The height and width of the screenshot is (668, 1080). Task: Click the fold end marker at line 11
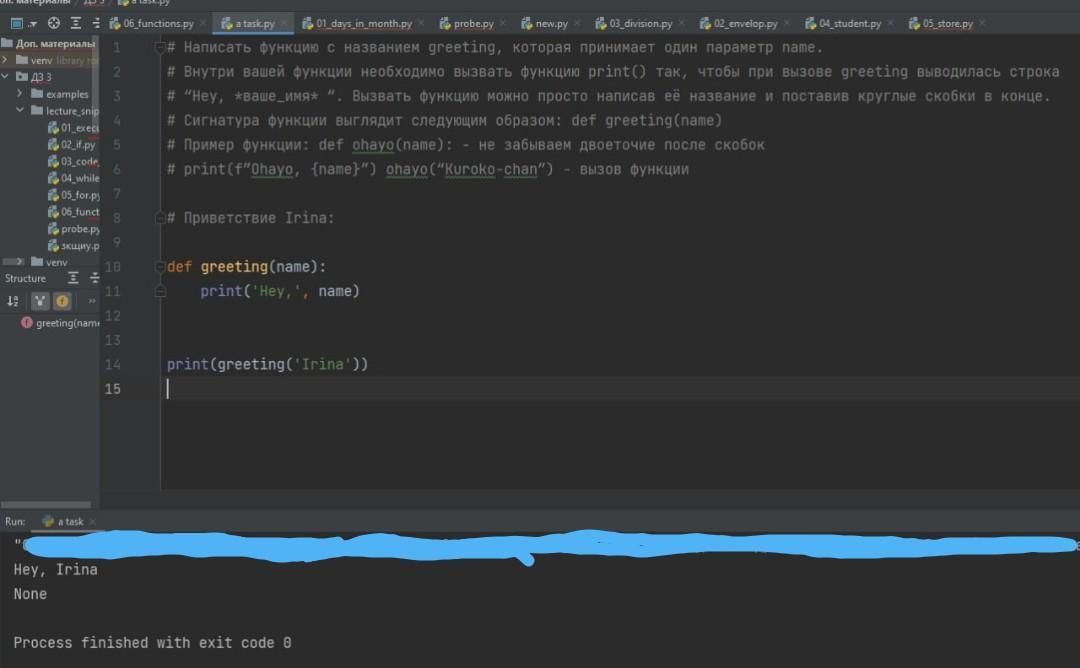pyautogui.click(x=160, y=291)
